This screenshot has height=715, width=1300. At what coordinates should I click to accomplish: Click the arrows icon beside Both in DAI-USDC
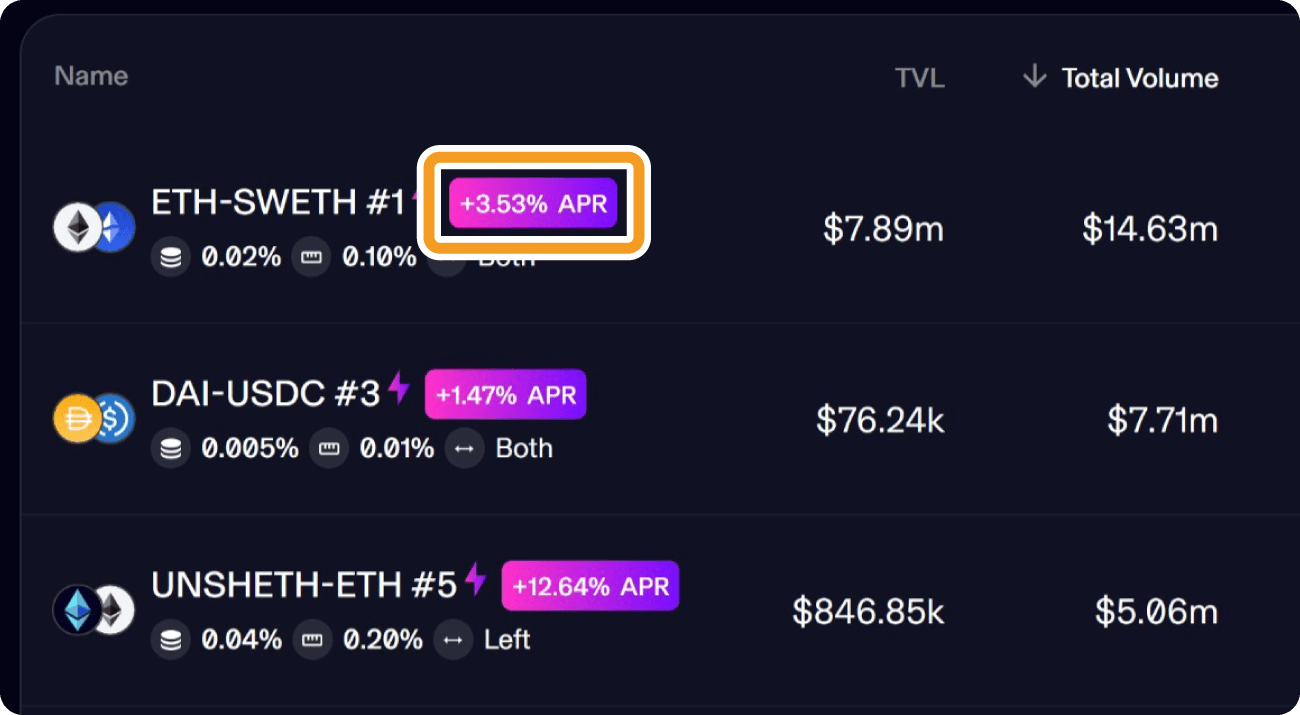point(464,449)
